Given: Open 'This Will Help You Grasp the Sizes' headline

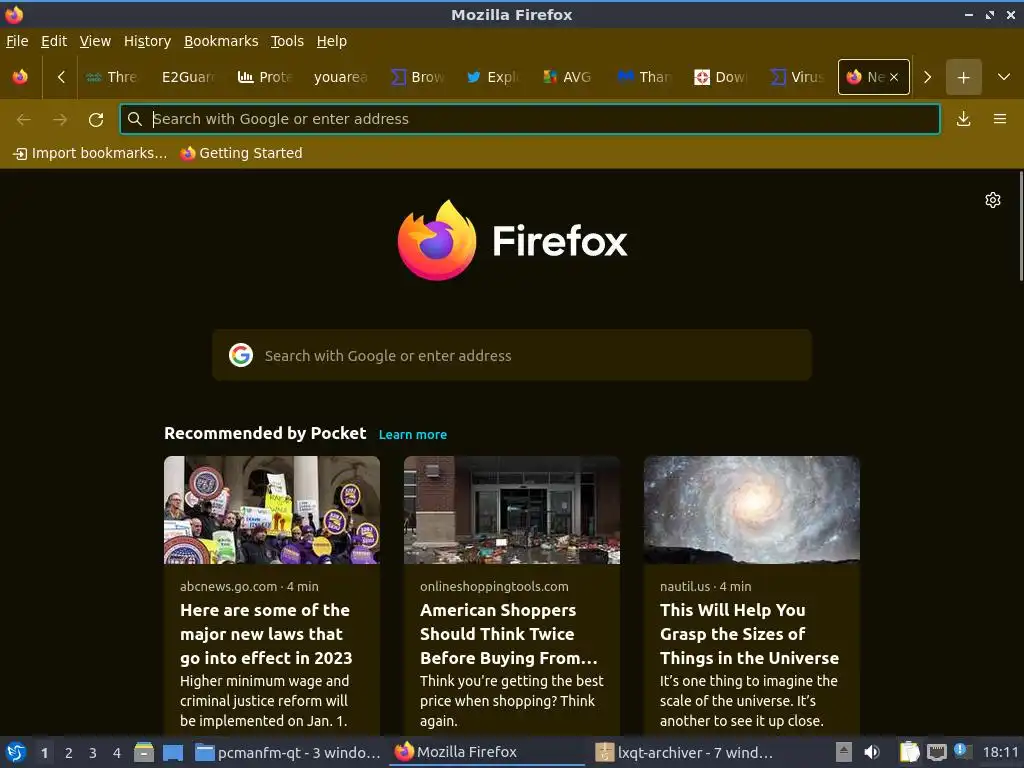Looking at the screenshot, I should tap(749, 634).
